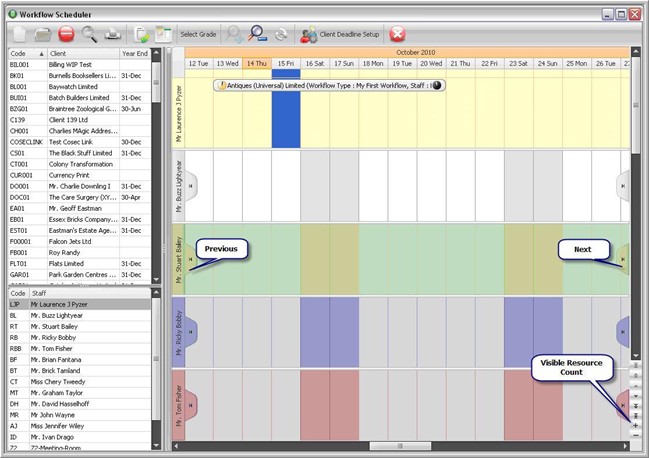Click the next arrow tab on the Ricky Bobby row
649x458 pixels.
[623, 332]
